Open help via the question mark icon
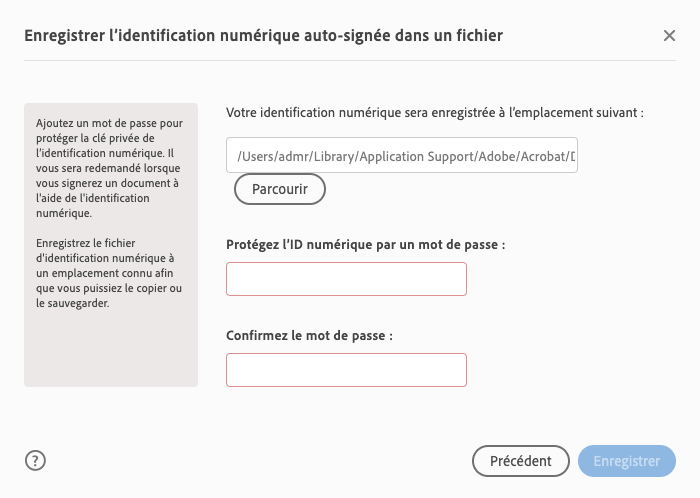 click(36, 460)
